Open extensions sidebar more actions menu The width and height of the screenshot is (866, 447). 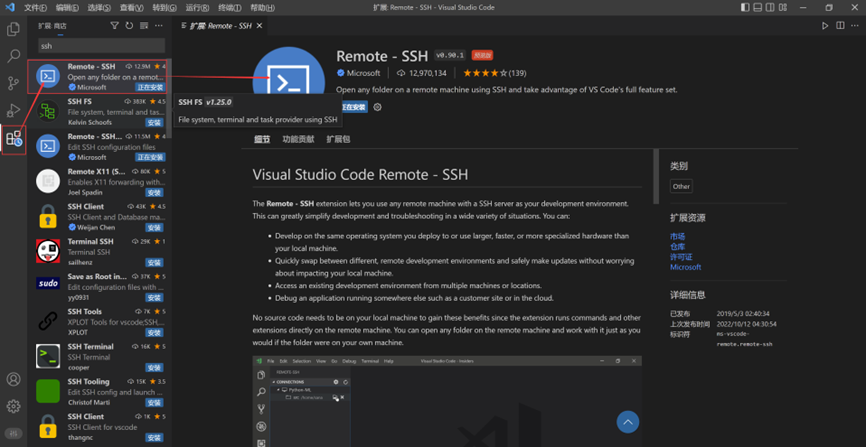click(159, 25)
